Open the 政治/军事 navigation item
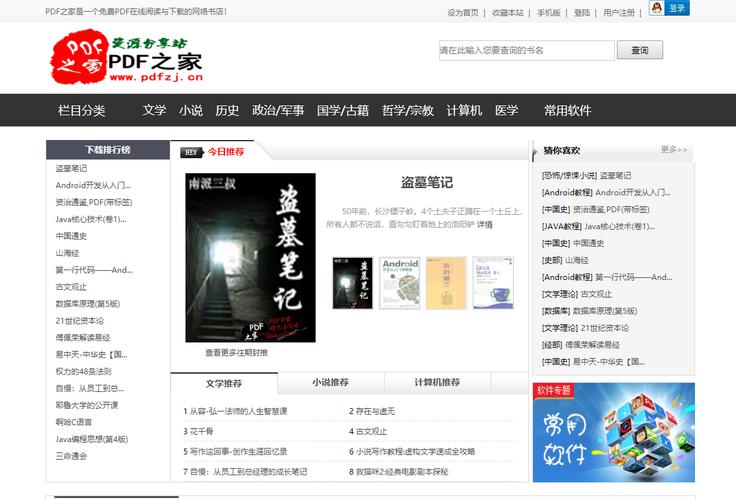 click(x=278, y=110)
